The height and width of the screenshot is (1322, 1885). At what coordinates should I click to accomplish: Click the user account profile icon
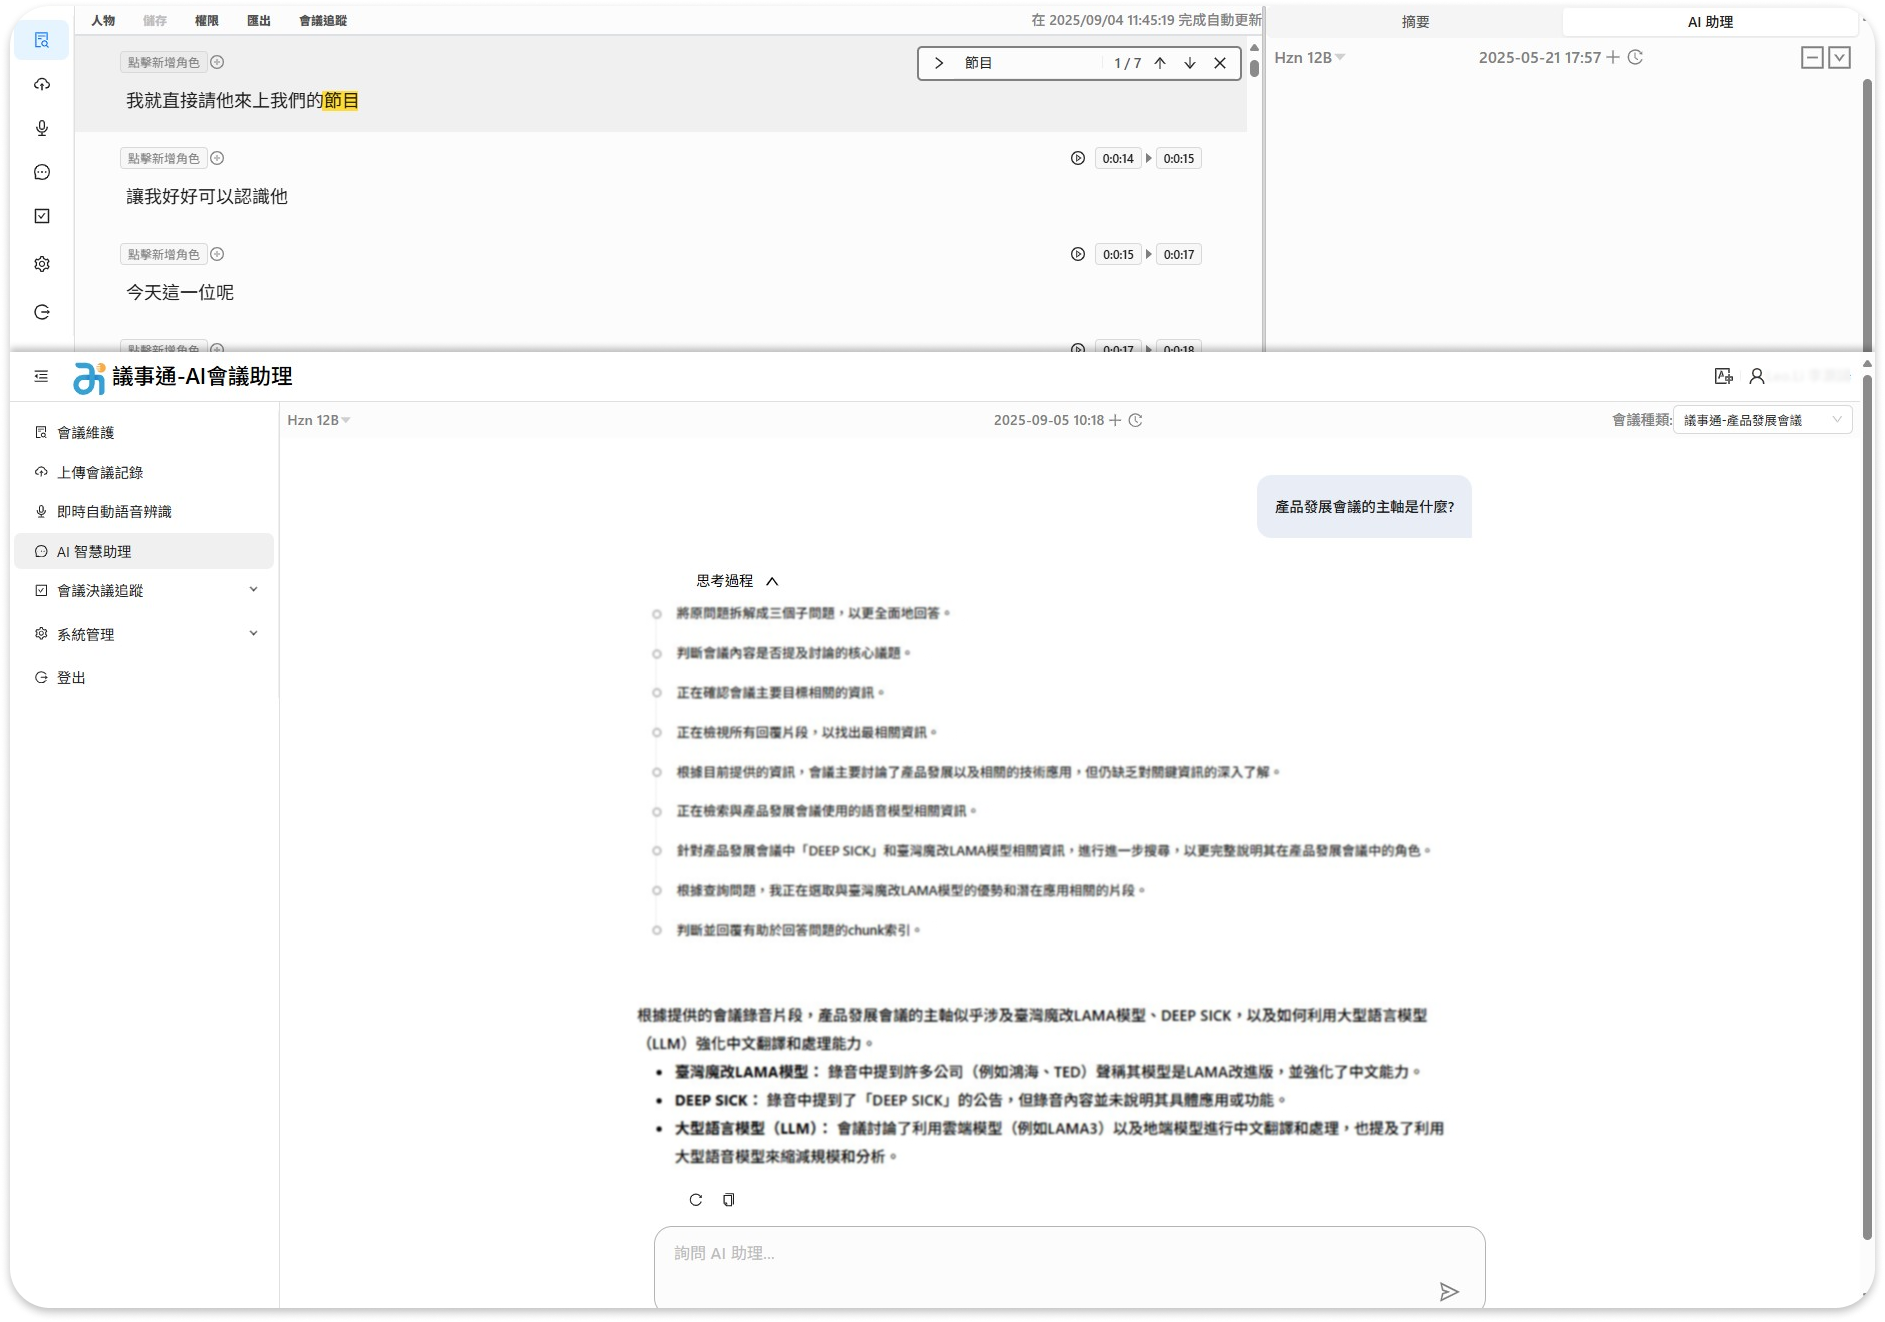pyautogui.click(x=1756, y=376)
